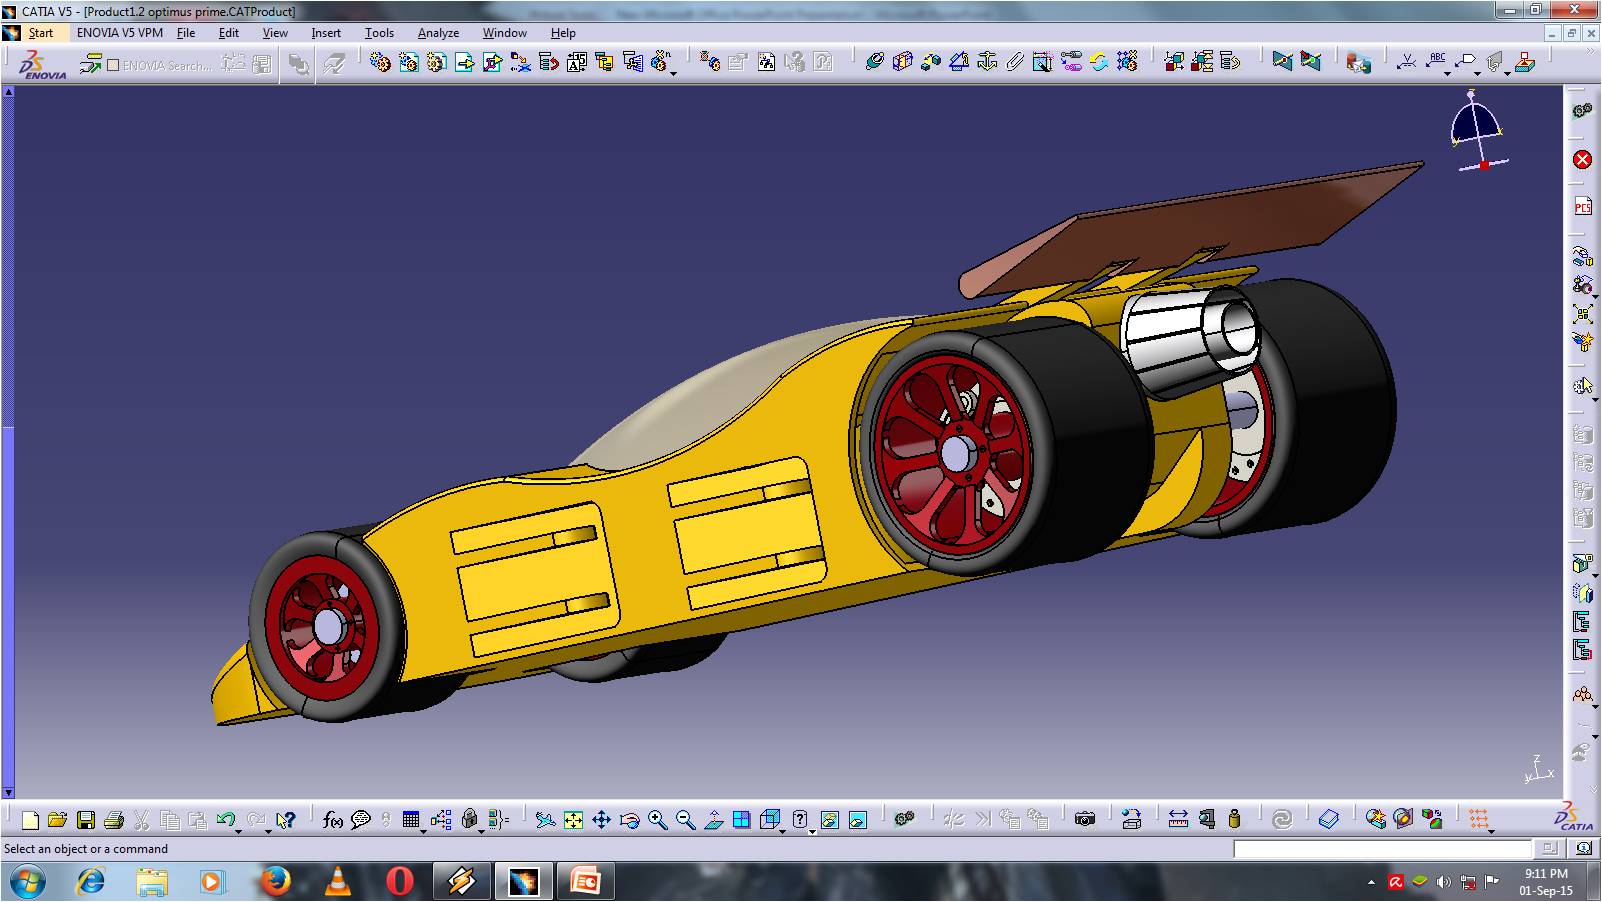Insert a new Product via toolbar icon

(x=408, y=62)
